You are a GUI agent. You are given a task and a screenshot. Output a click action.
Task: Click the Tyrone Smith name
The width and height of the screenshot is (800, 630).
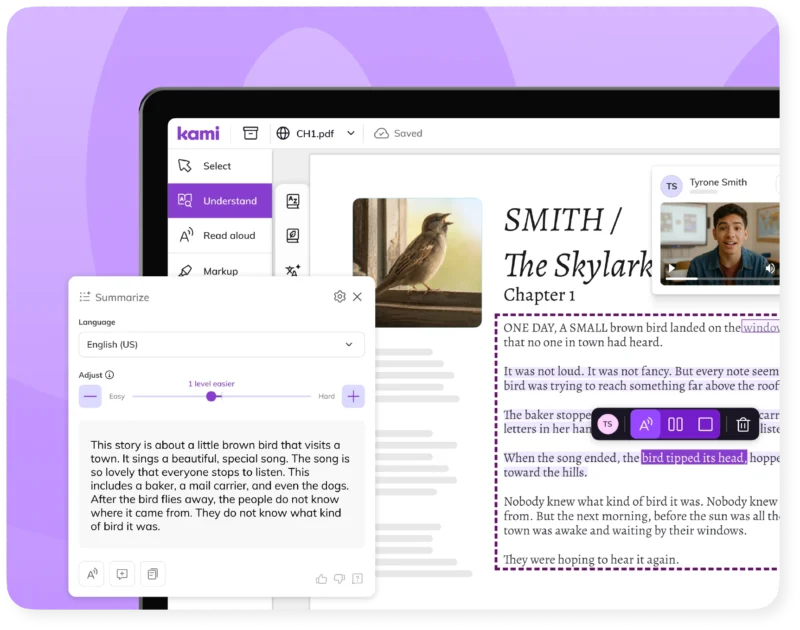(718, 182)
